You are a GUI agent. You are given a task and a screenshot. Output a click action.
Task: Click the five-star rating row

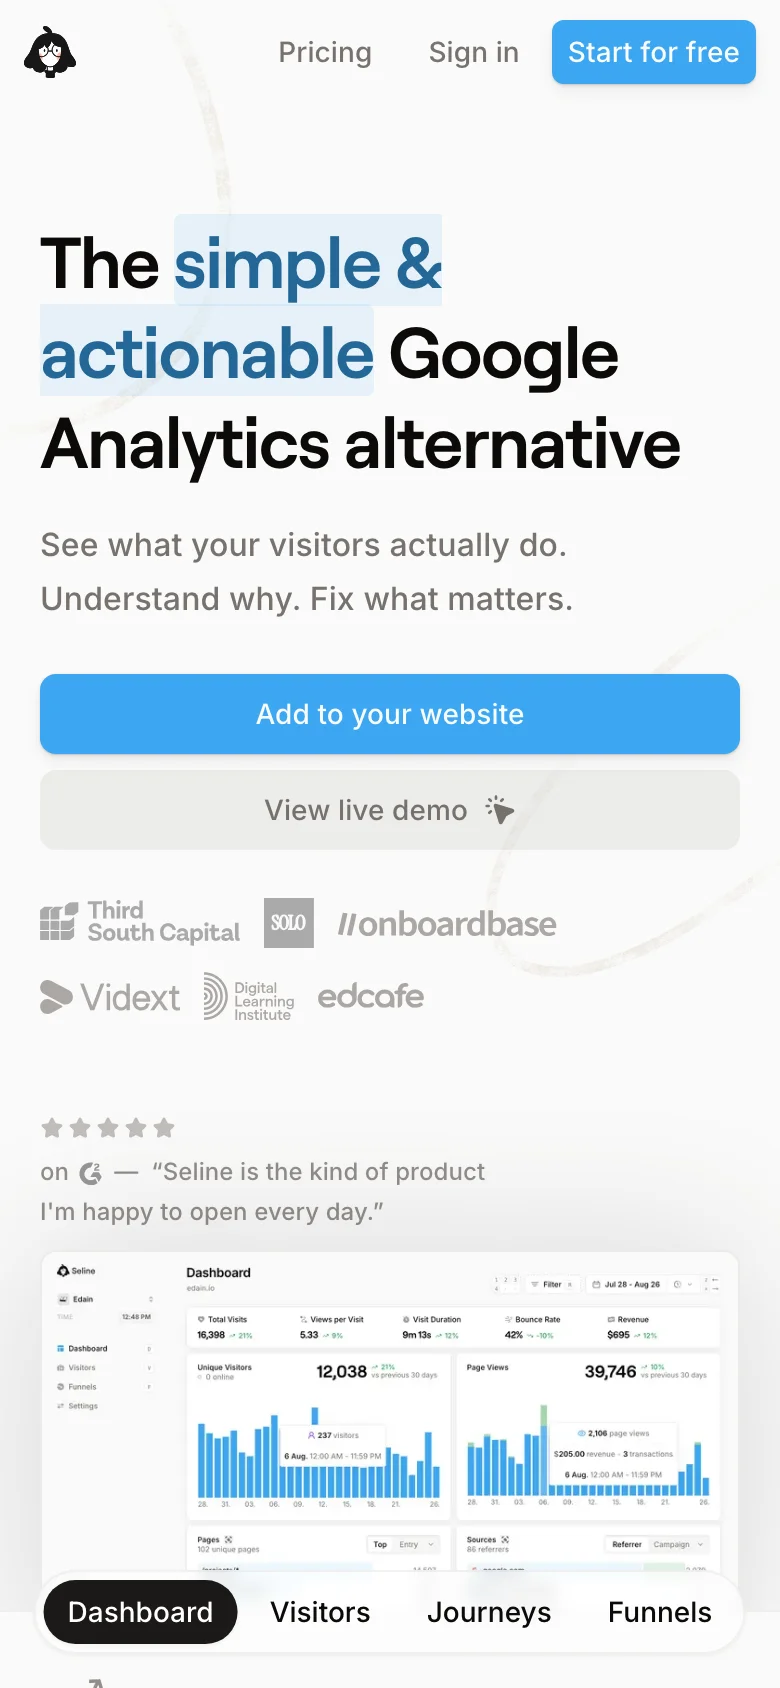(x=108, y=1129)
